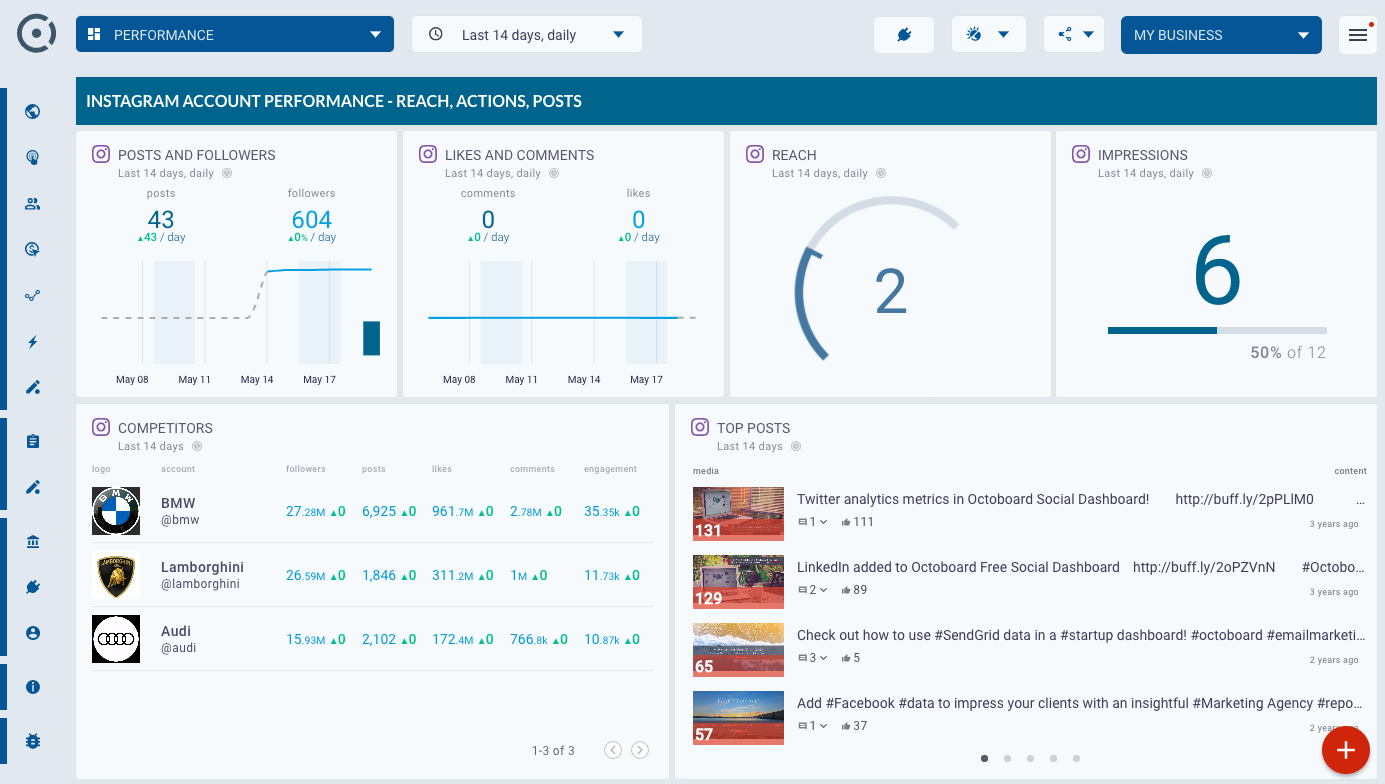The width and height of the screenshot is (1385, 784).
Task: Click the BMW logo in Competitors
Action: point(116,511)
